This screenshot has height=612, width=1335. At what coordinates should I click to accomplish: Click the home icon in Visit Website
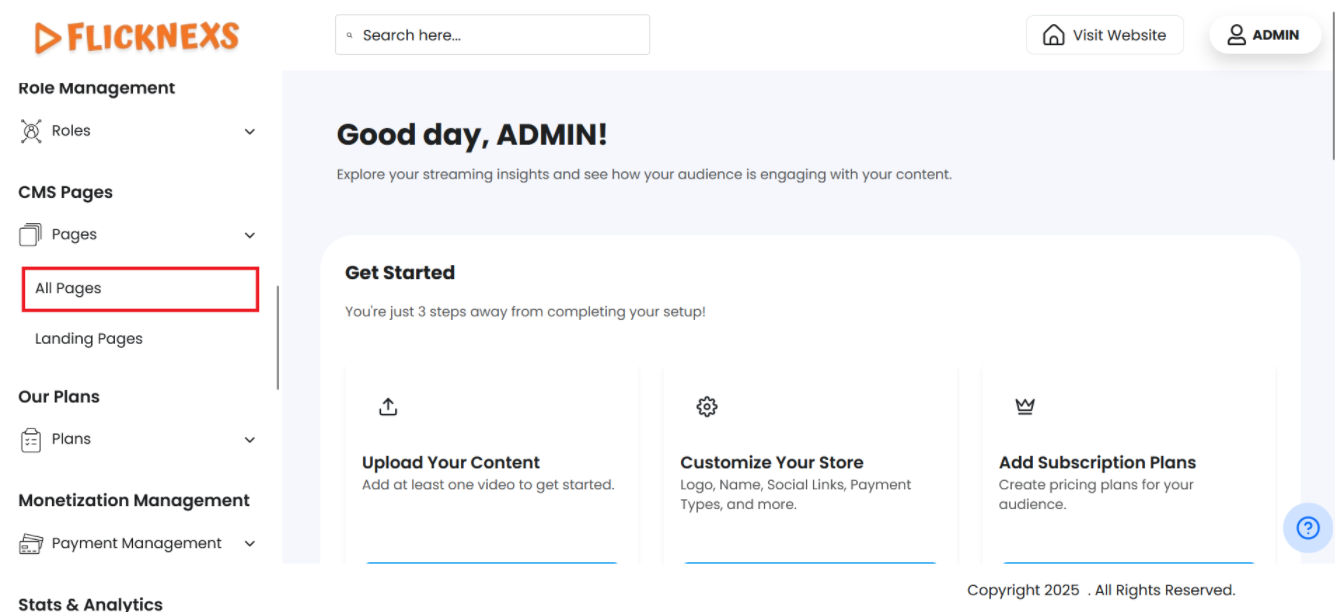click(1053, 35)
